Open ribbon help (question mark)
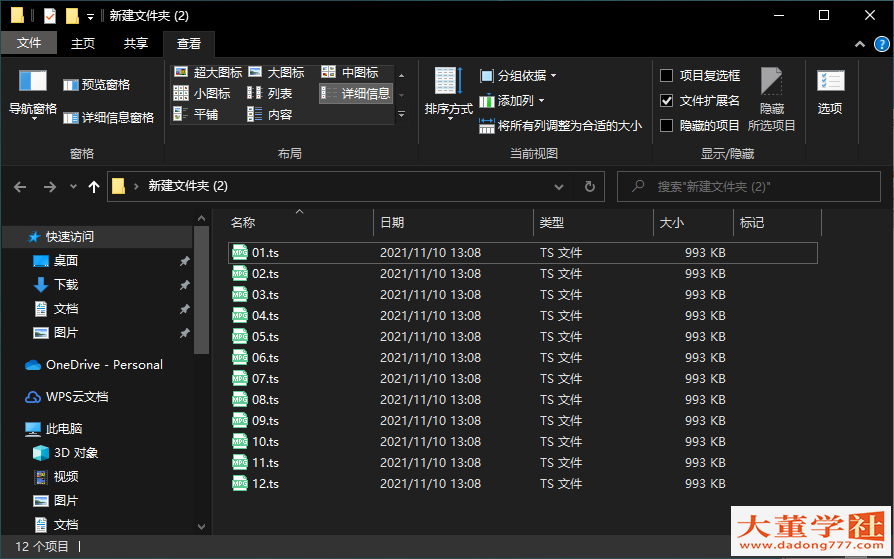 881,44
